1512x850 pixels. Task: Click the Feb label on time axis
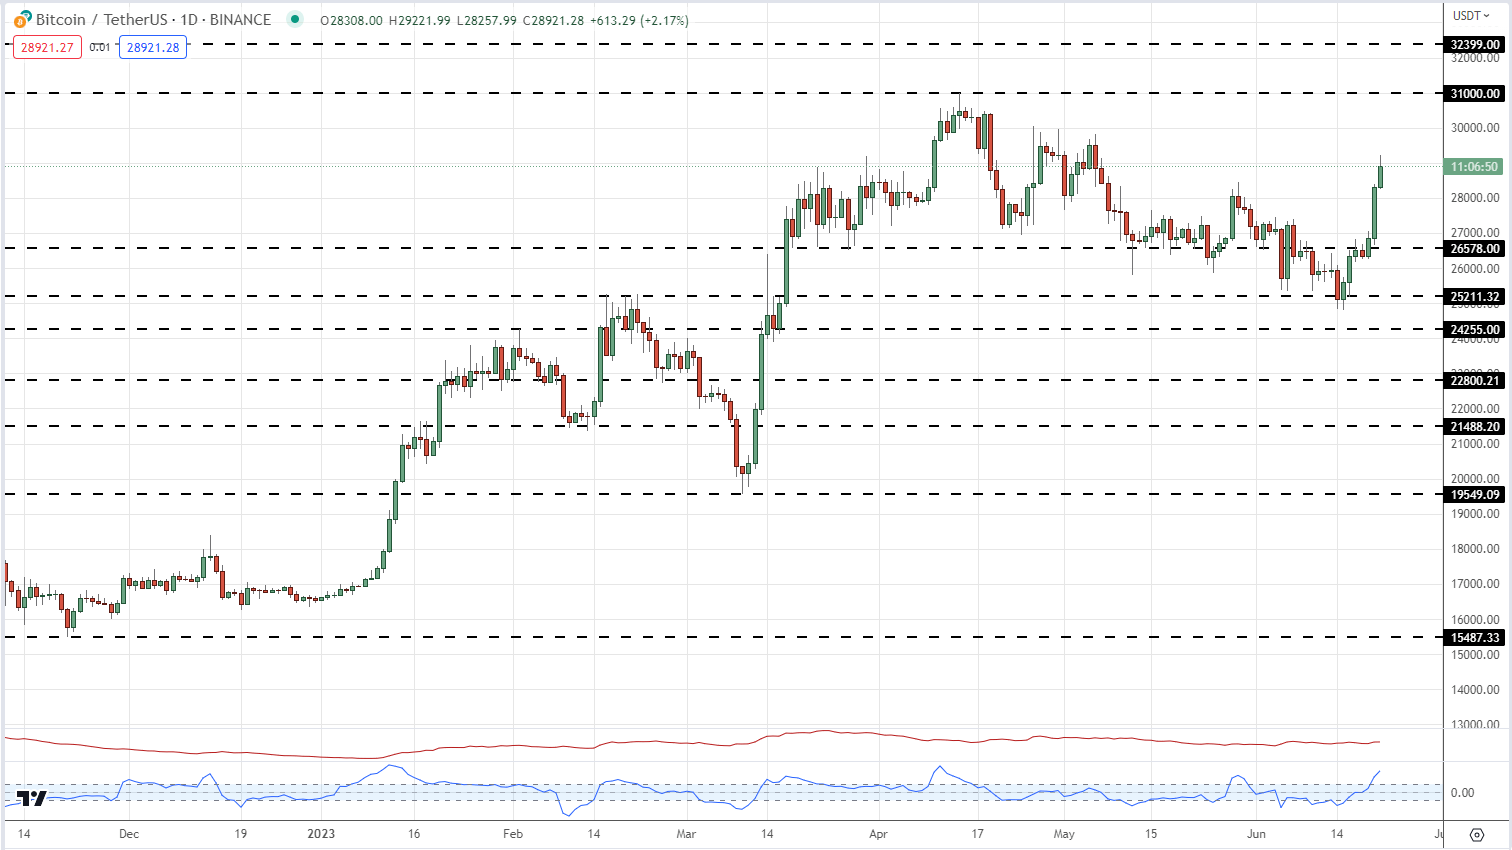point(513,833)
